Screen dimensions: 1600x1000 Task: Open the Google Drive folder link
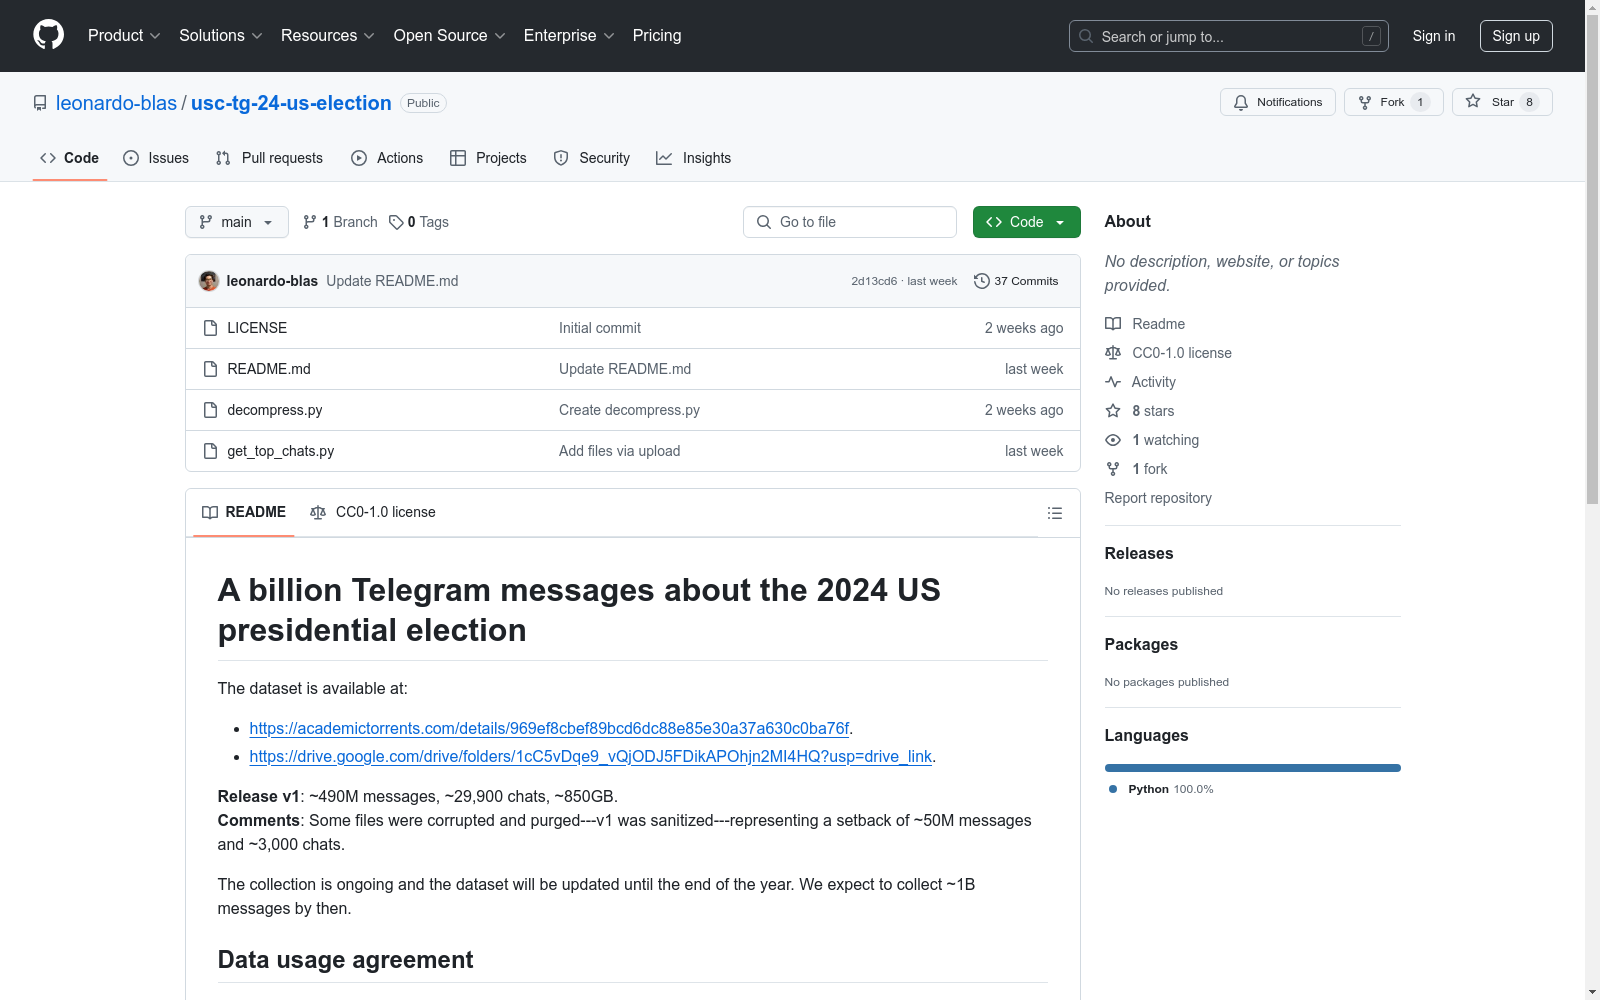tap(590, 757)
